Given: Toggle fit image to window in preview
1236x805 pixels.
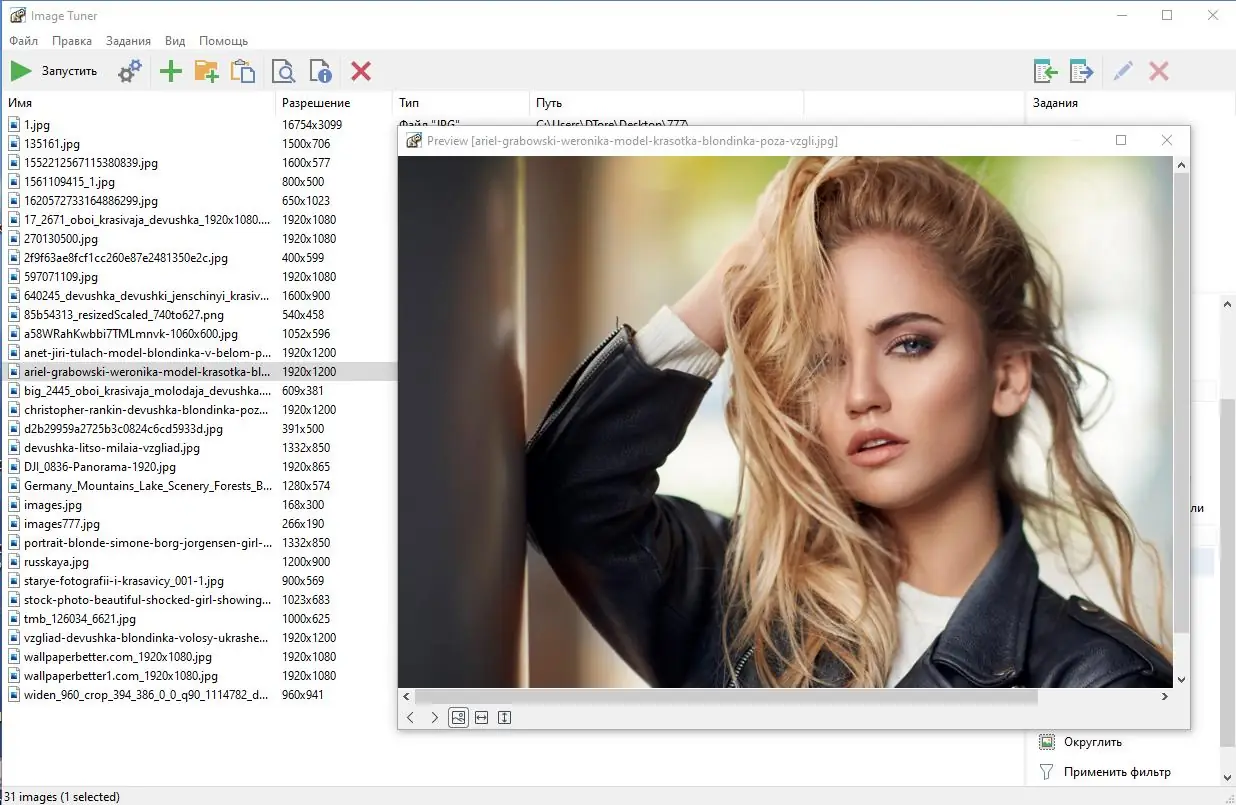Looking at the screenshot, I should point(458,717).
